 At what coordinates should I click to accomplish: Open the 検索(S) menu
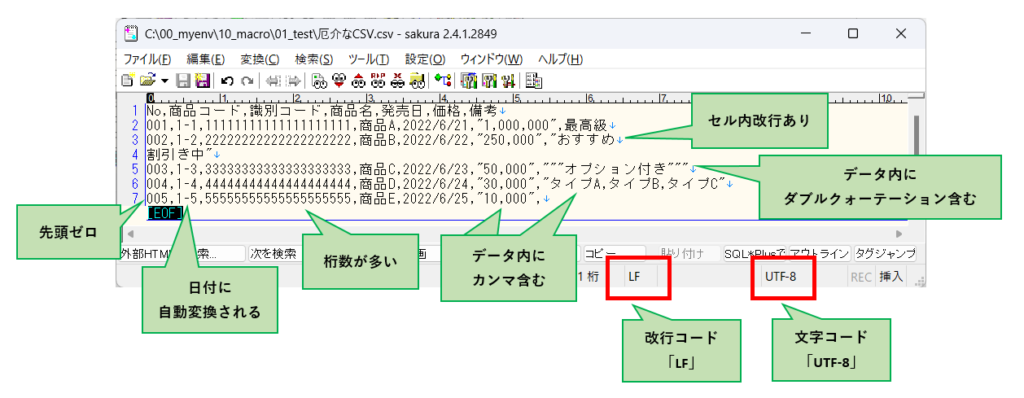[313, 59]
